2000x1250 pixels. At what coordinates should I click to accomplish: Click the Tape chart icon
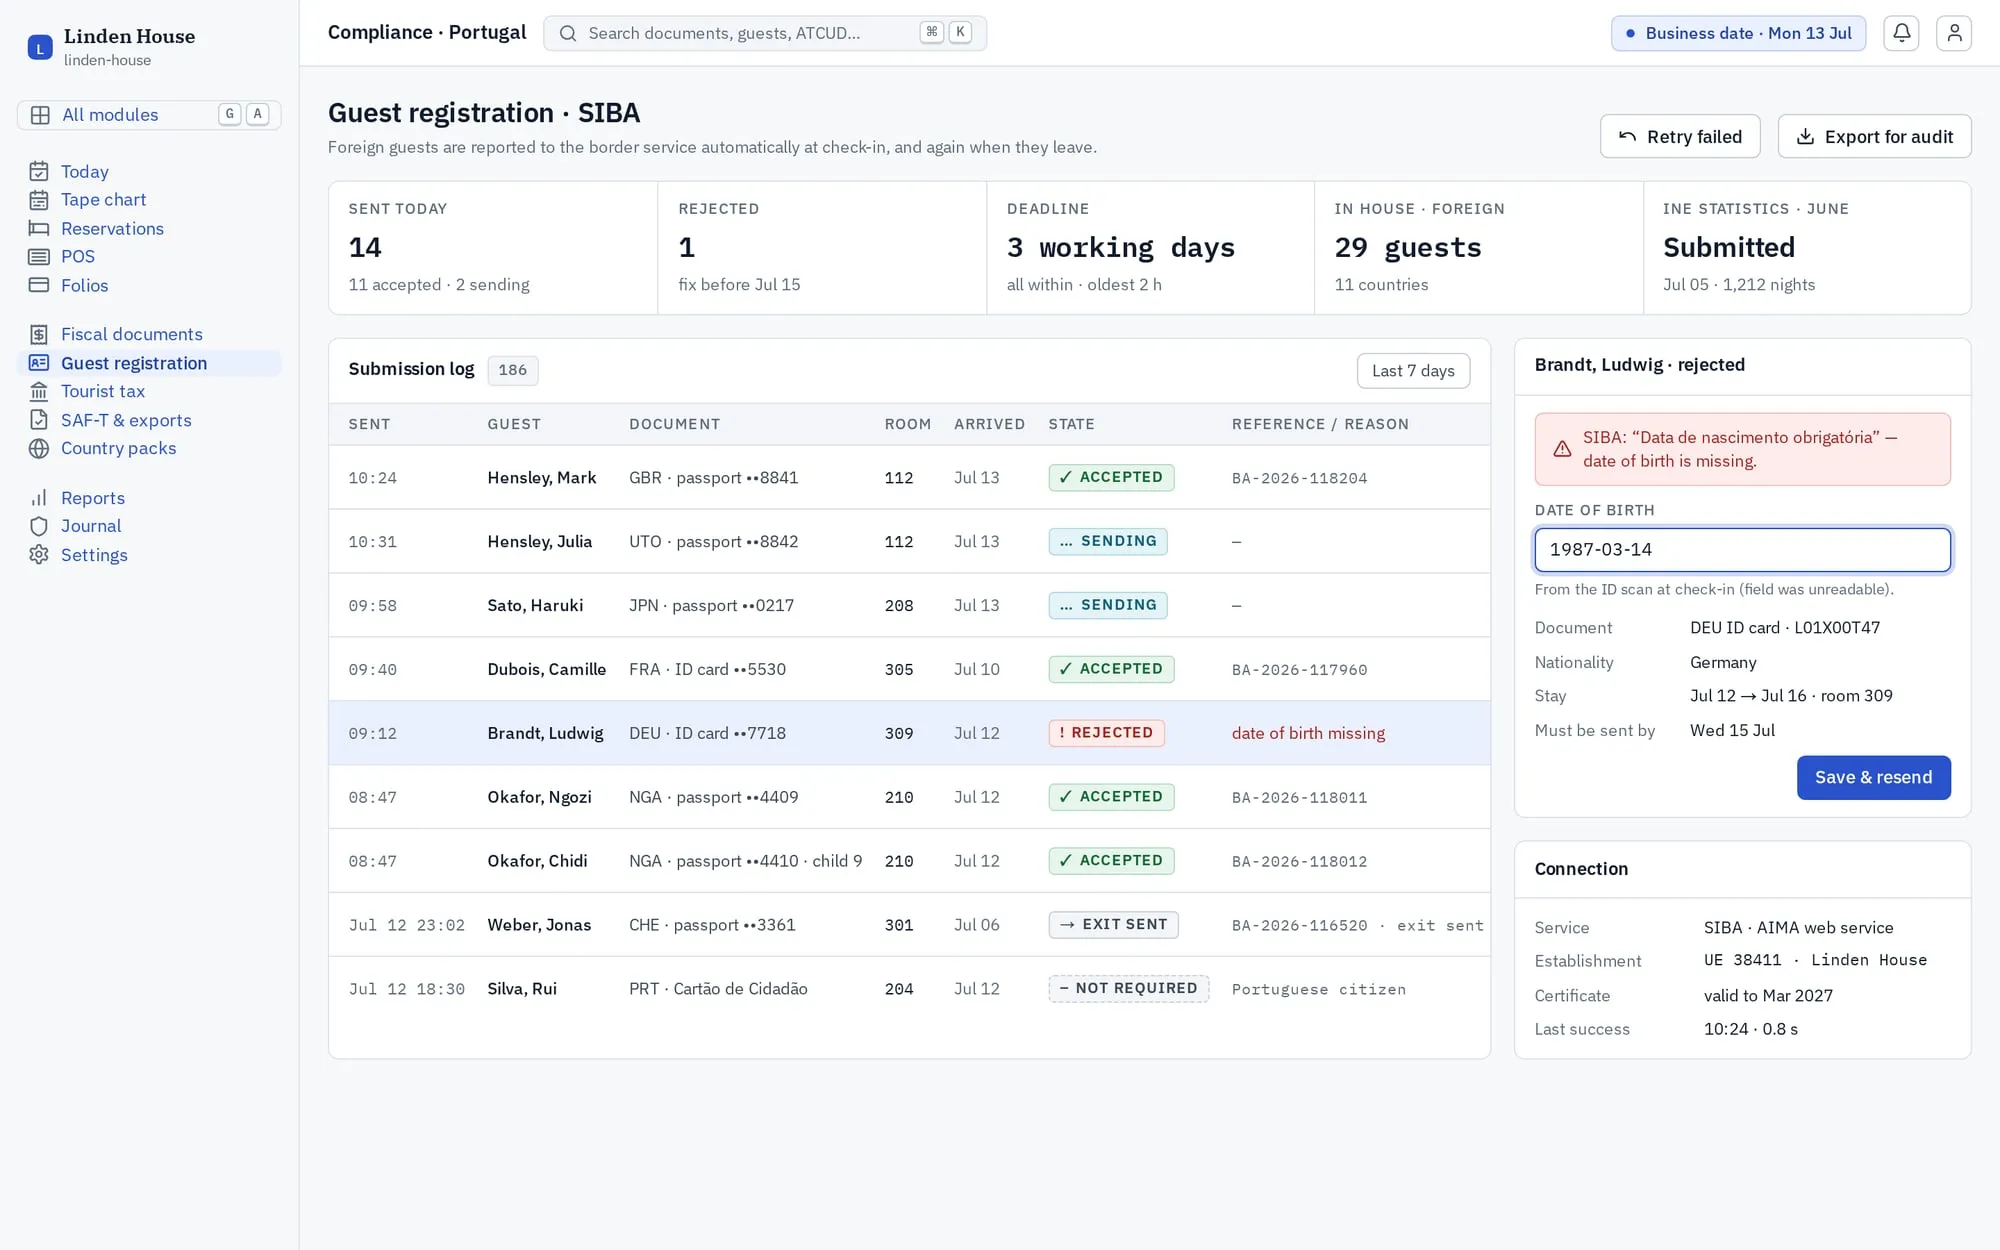click(39, 200)
